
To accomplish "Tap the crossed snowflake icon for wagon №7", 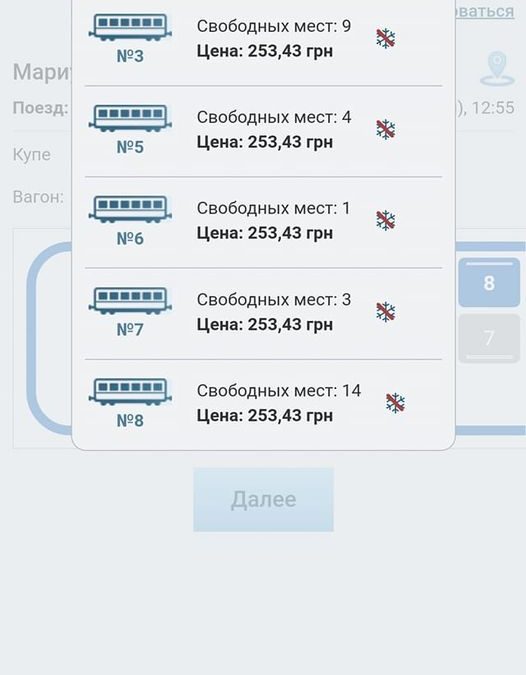I will [386, 312].
